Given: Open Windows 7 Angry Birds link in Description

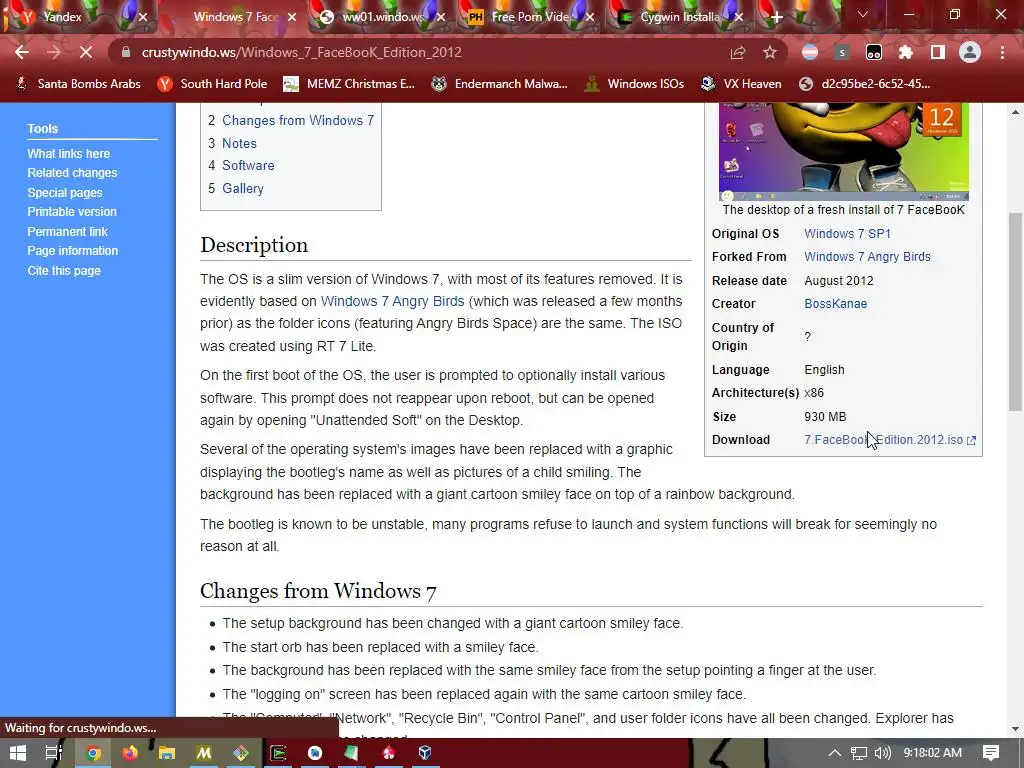Looking at the screenshot, I should (392, 301).
